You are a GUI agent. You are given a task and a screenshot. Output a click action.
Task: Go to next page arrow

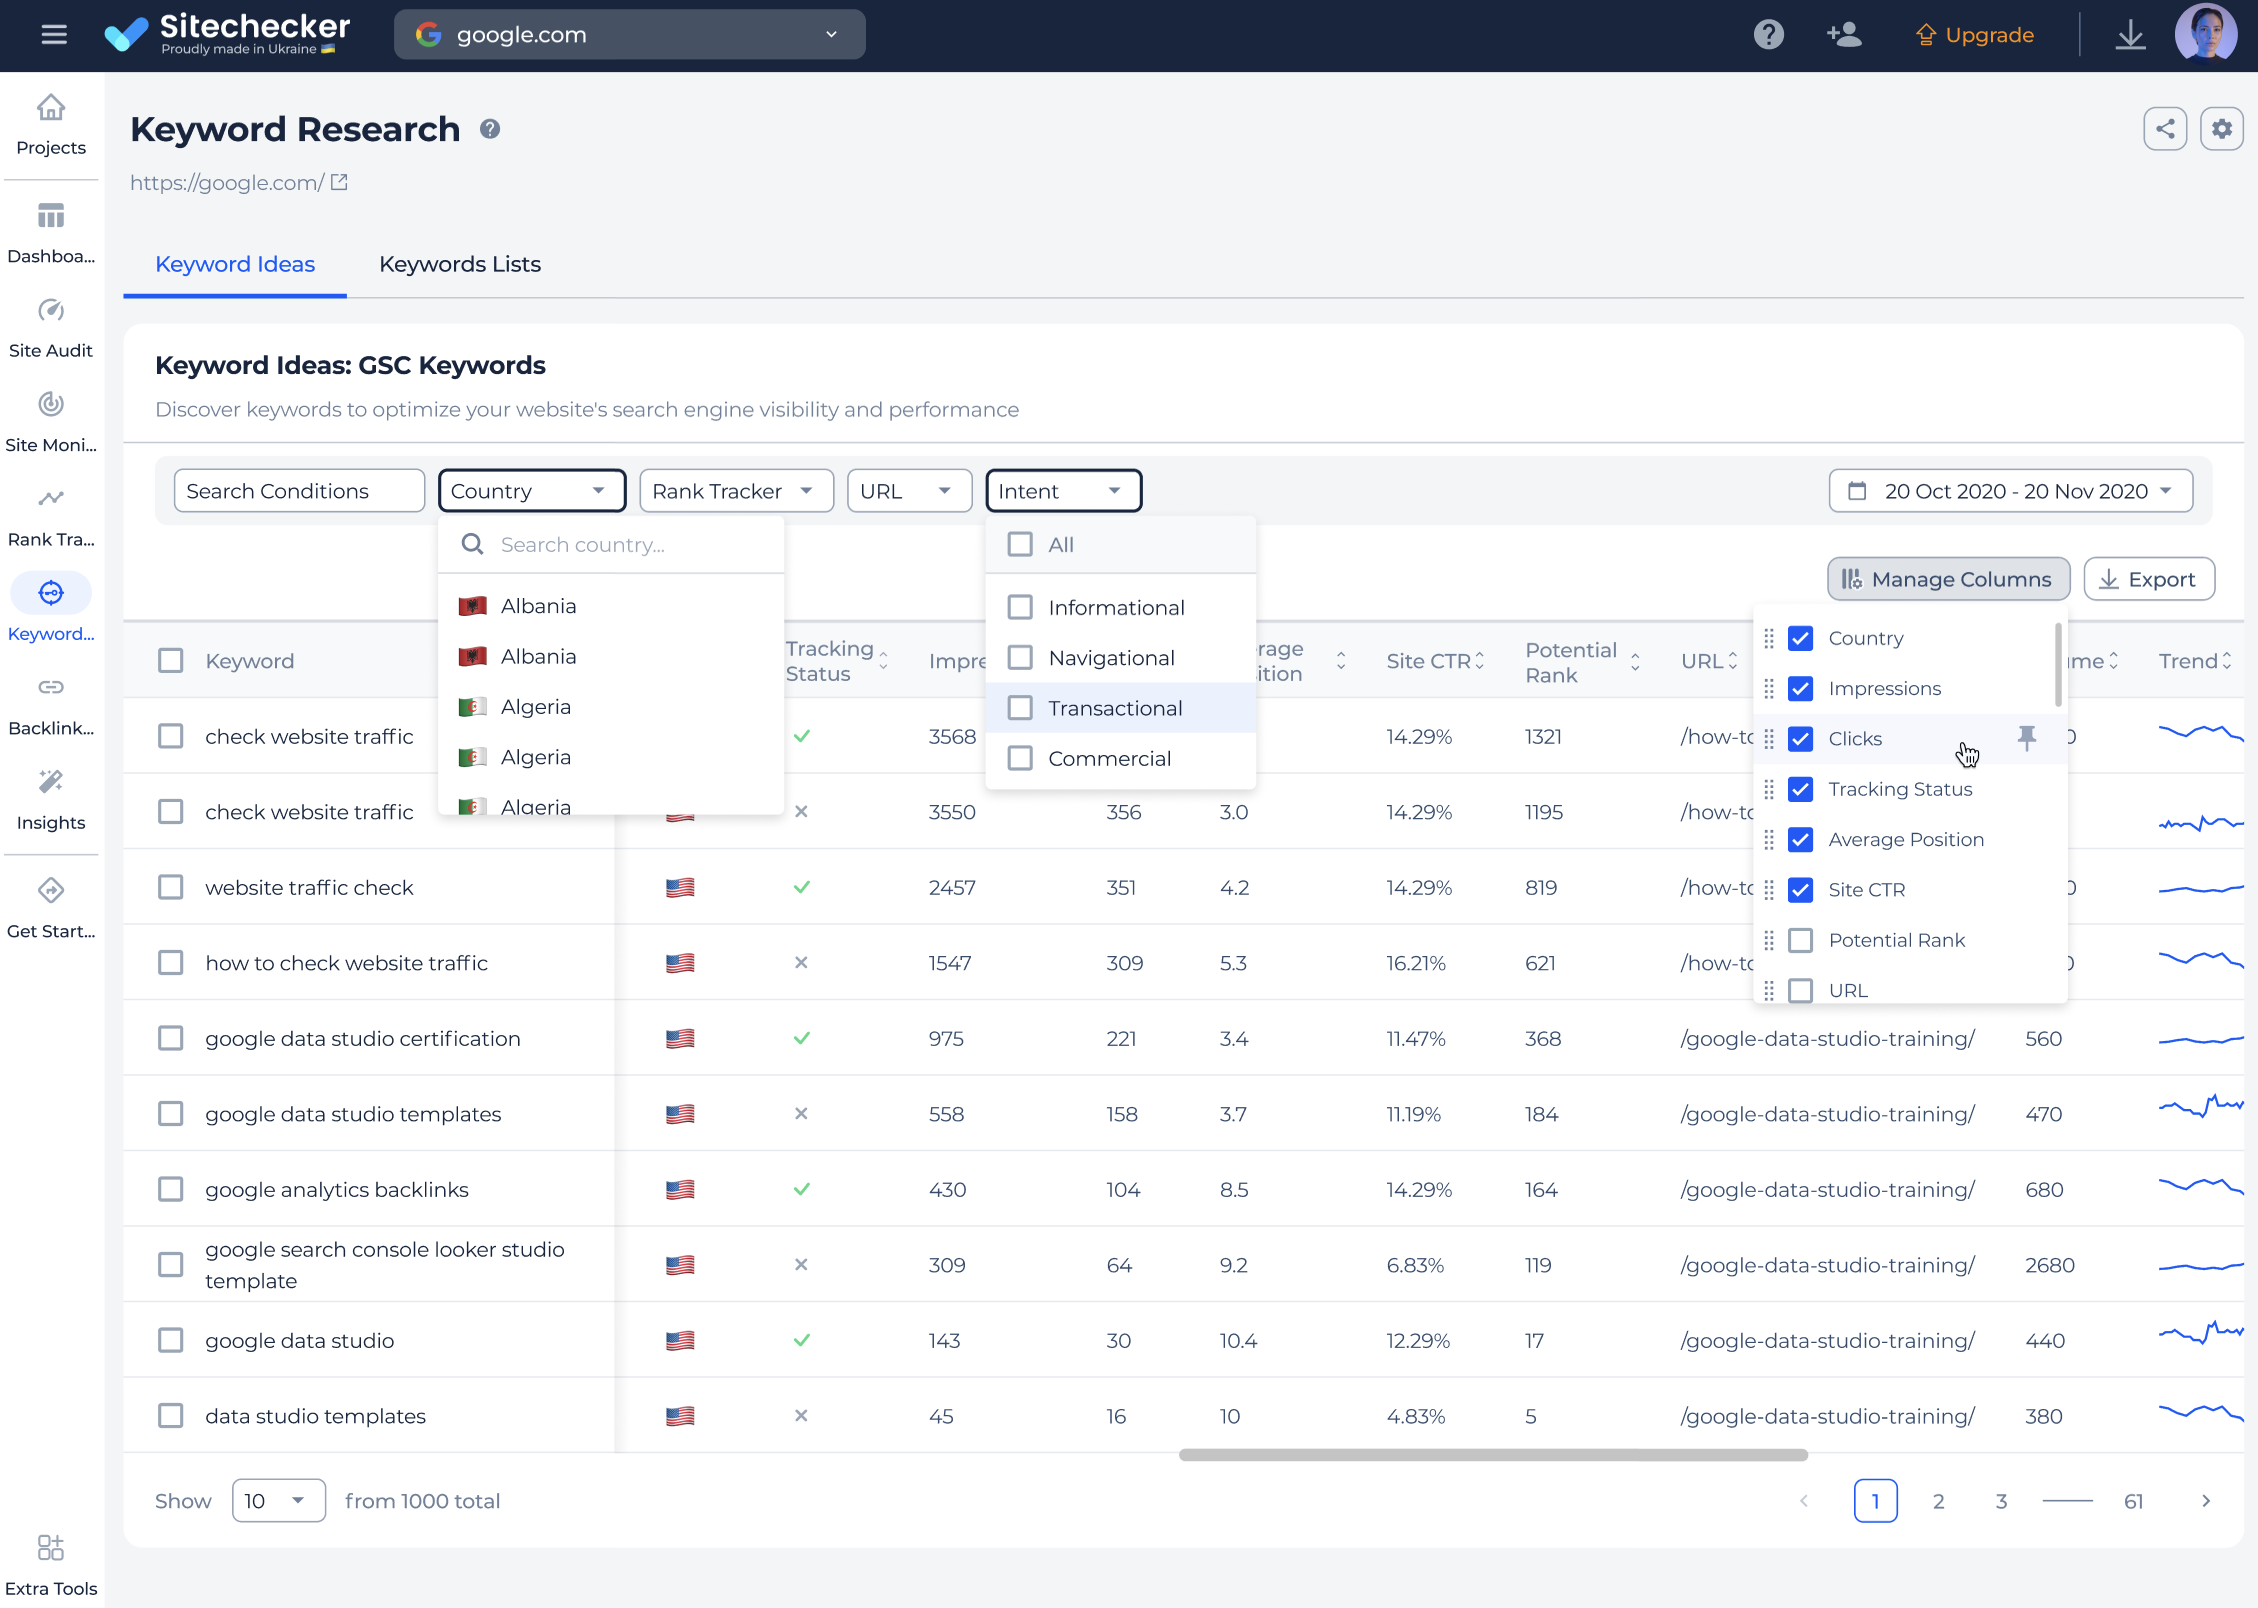[x=2205, y=1501]
